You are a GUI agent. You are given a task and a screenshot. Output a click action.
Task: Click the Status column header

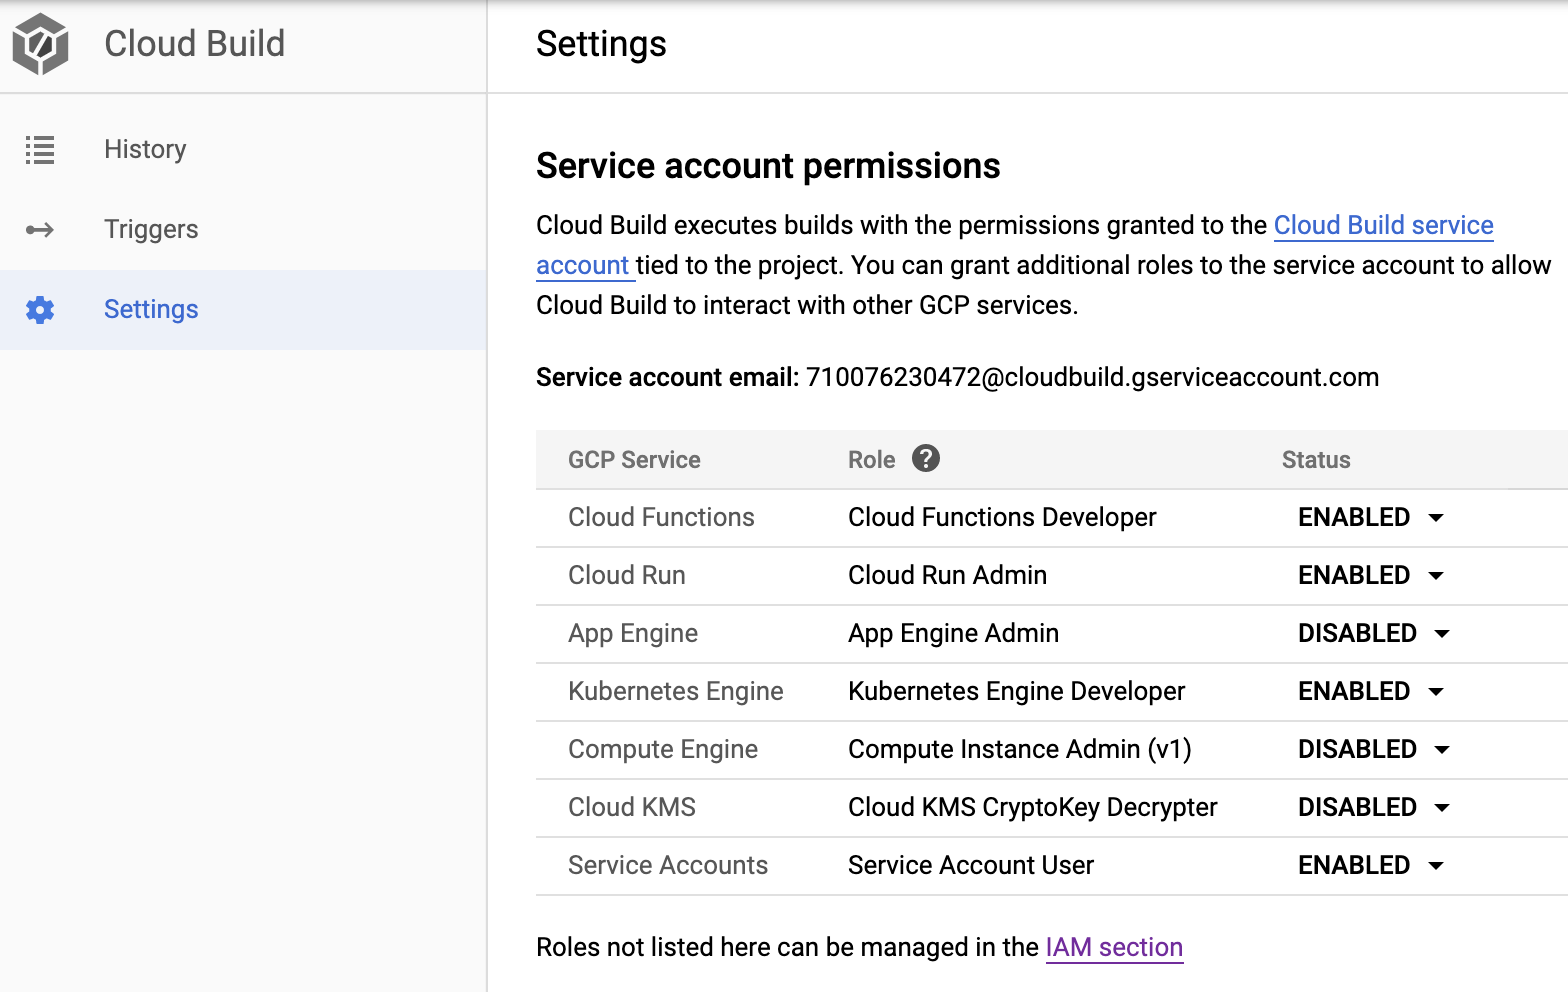coord(1316,460)
